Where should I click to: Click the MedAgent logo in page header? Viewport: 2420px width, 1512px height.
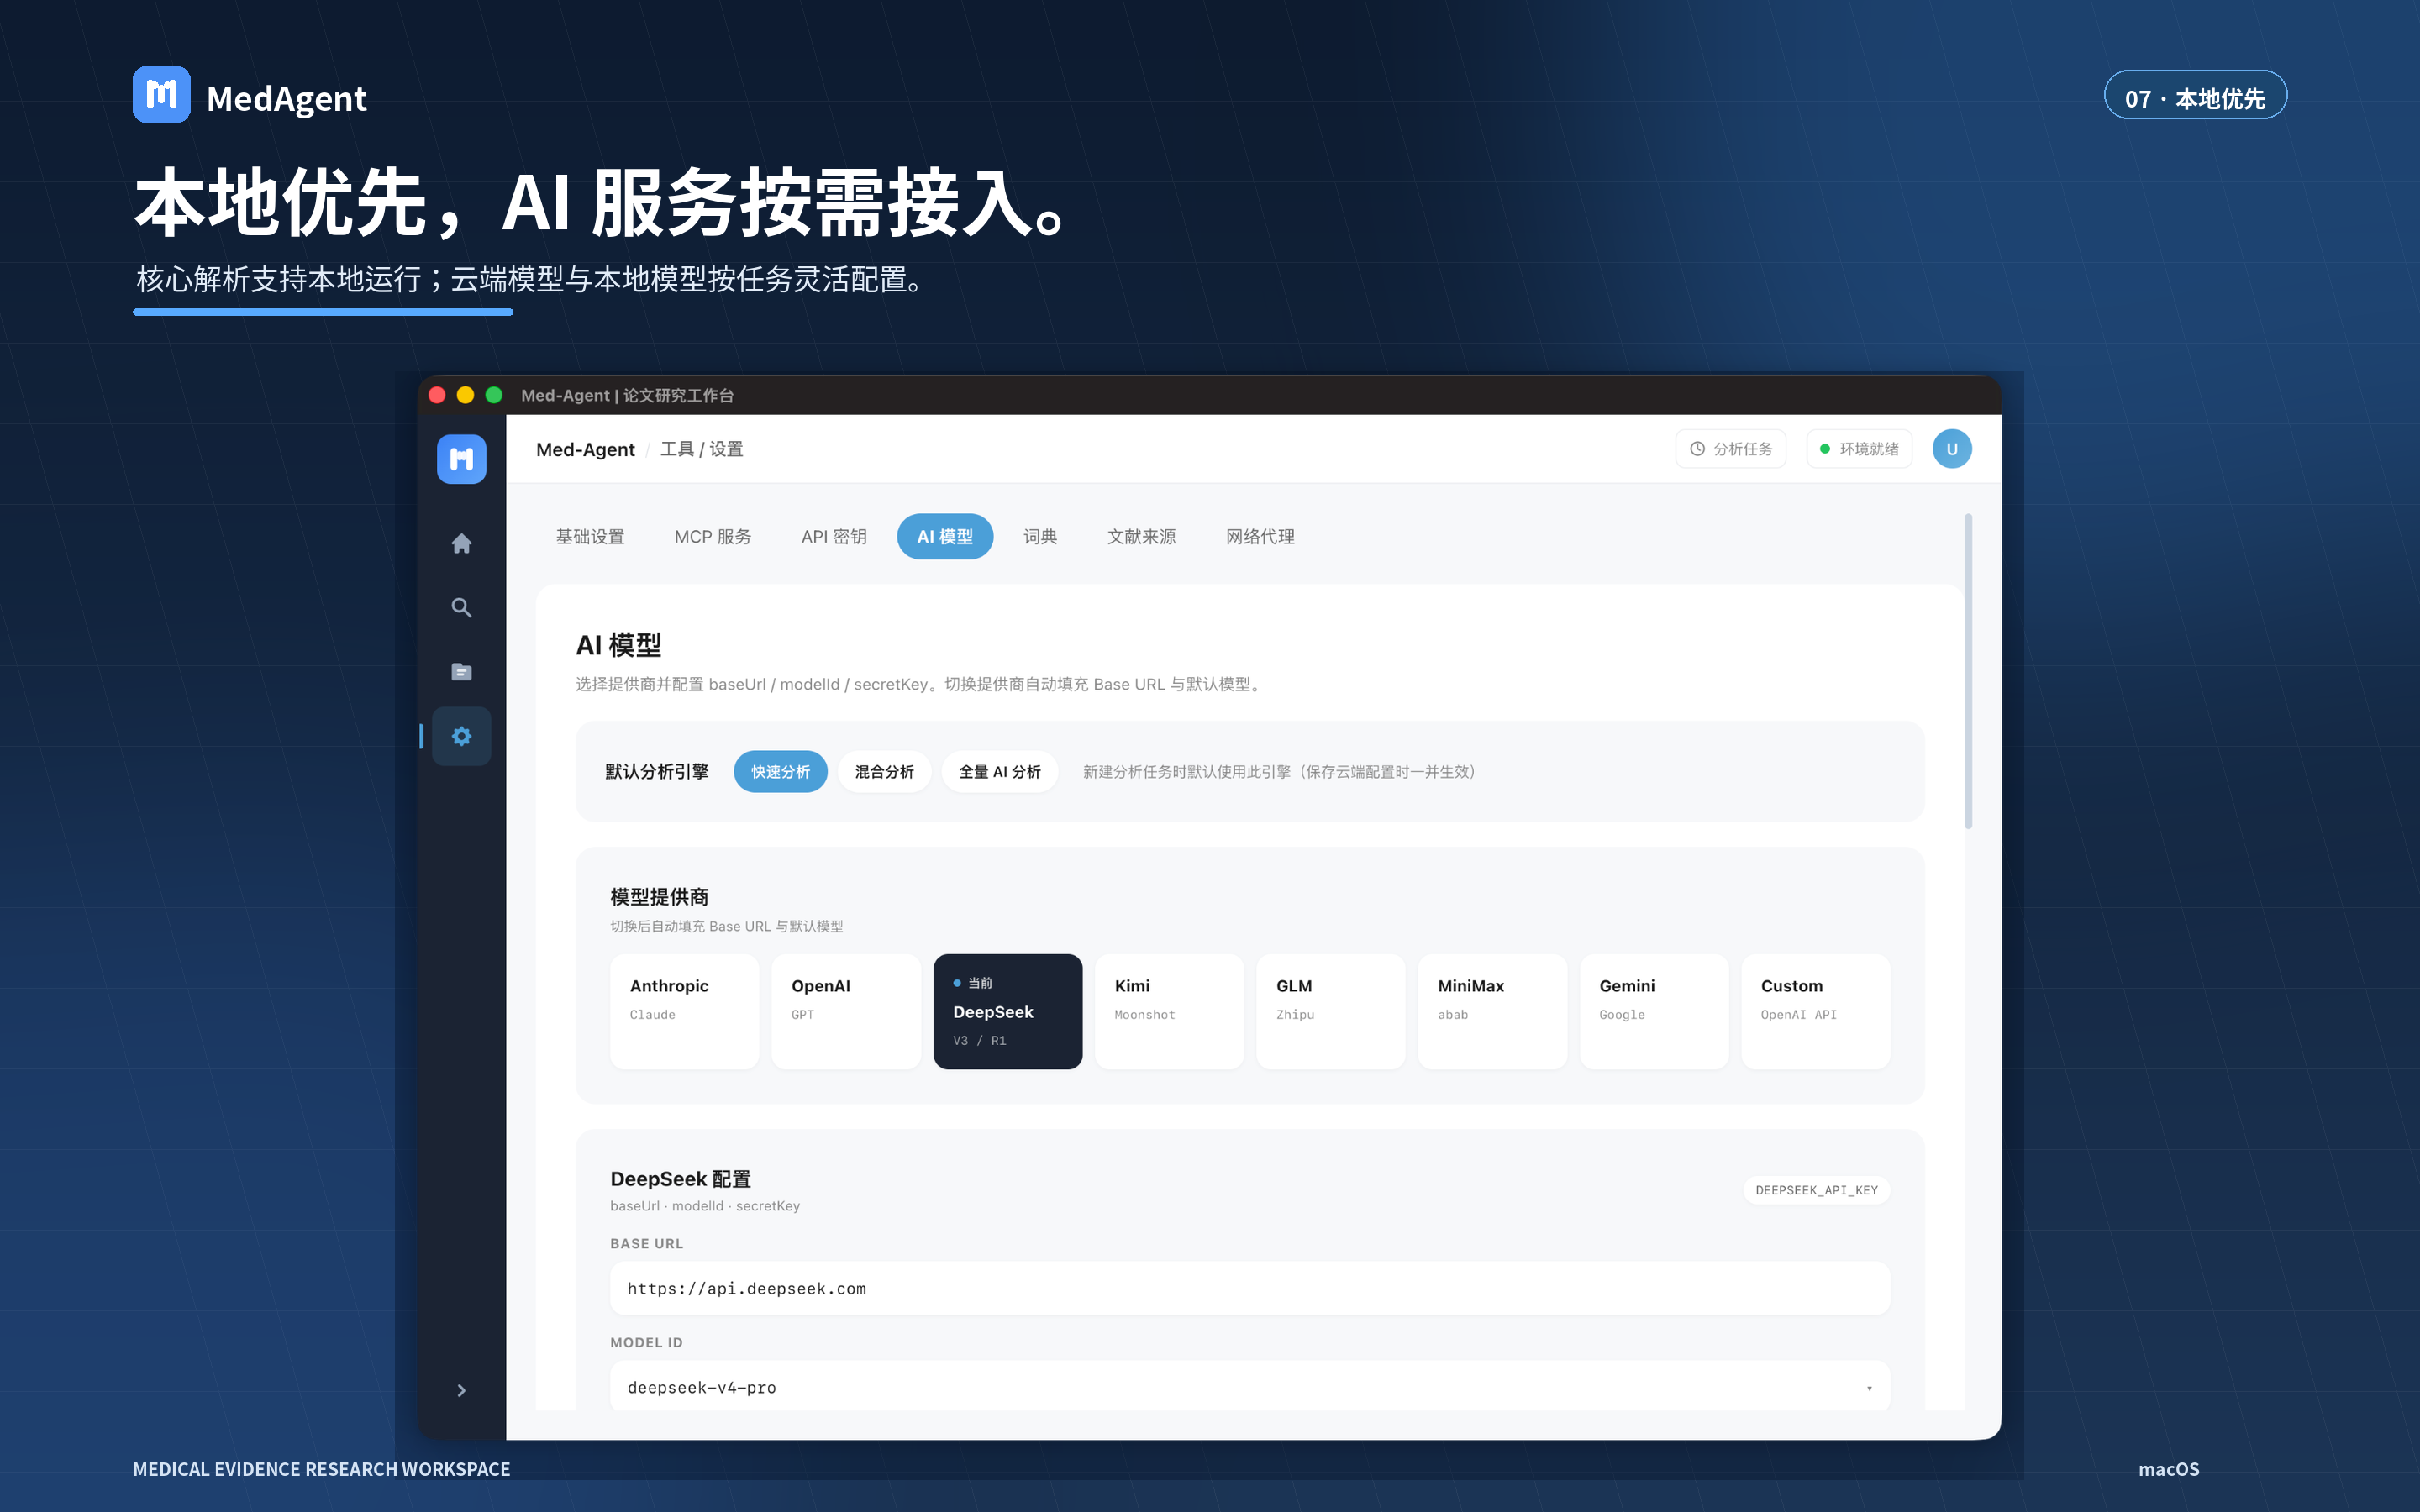pyautogui.click(x=161, y=95)
